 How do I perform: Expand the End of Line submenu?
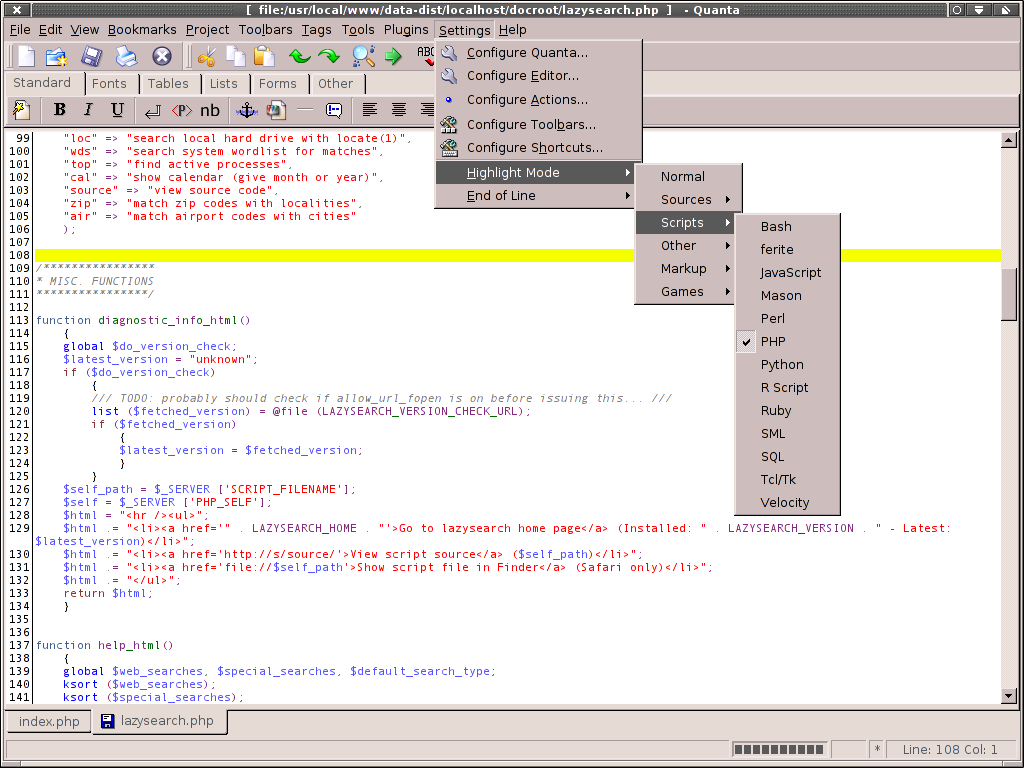pyautogui.click(x=501, y=196)
